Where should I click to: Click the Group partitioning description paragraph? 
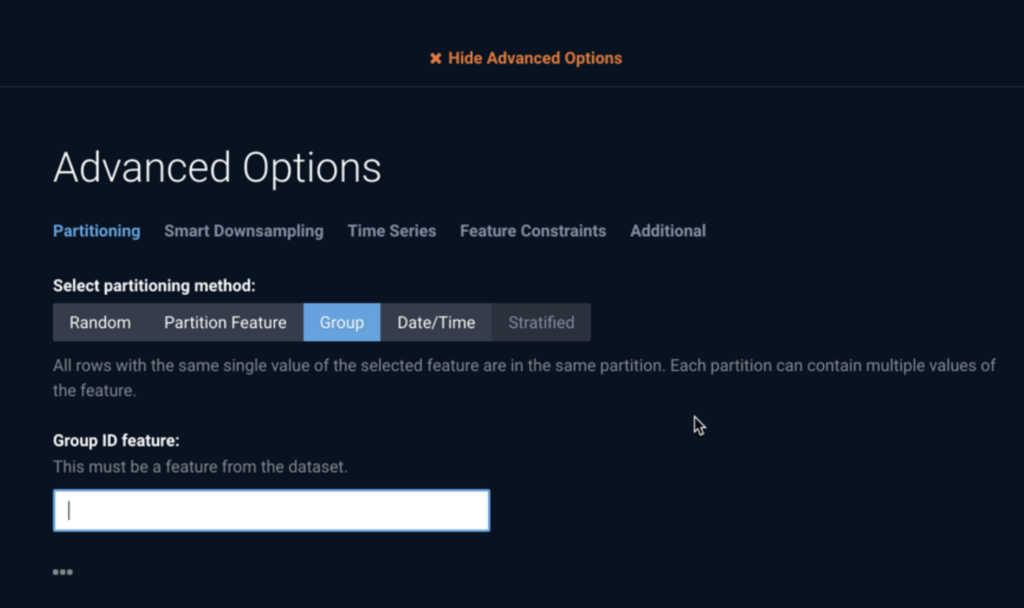(x=524, y=377)
